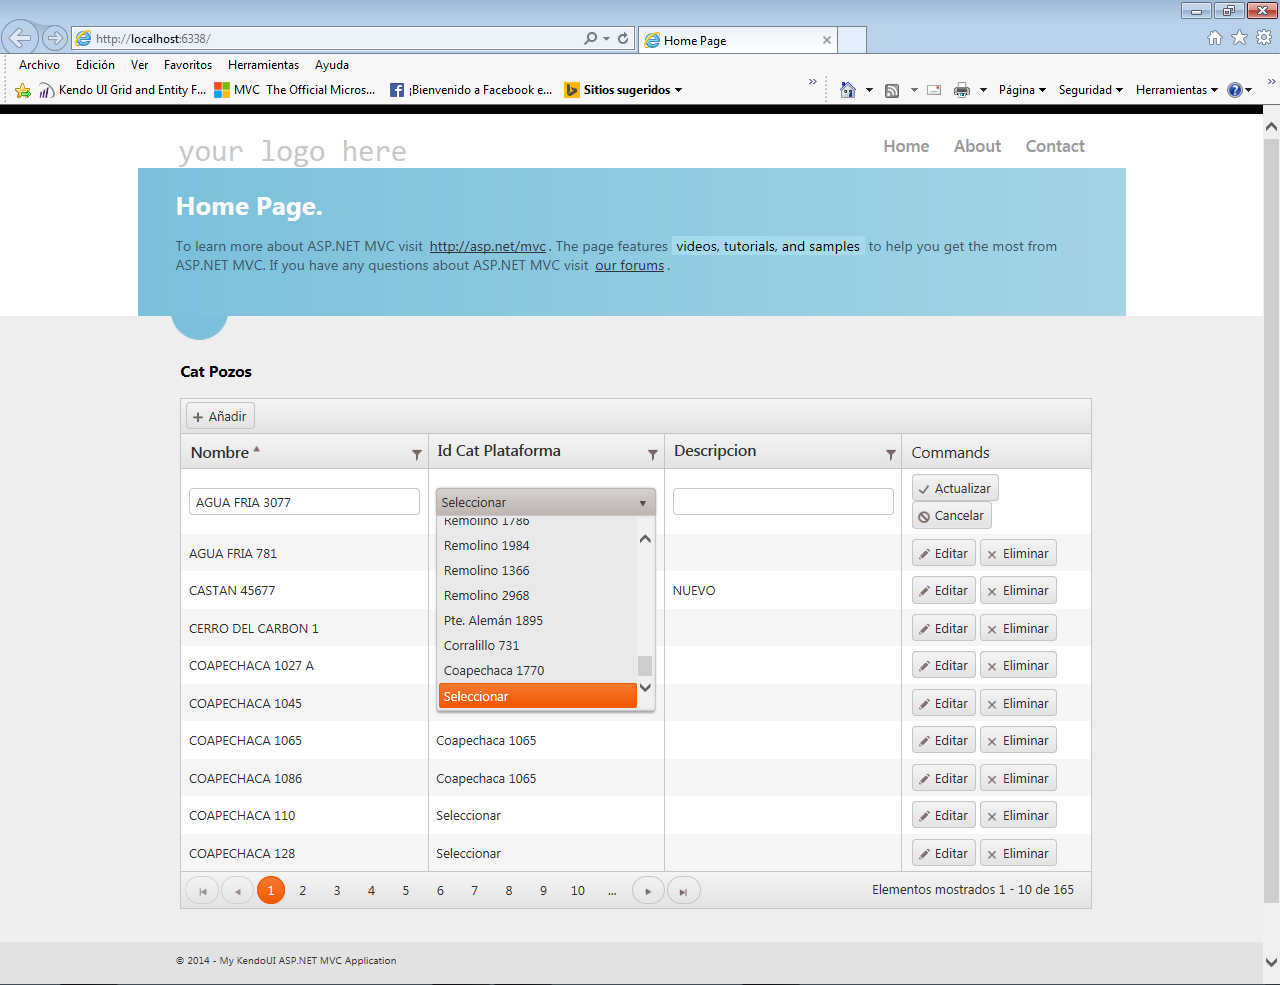Show more favorites bar items chevron
Viewport: 1280px width, 985px height.
[812, 82]
